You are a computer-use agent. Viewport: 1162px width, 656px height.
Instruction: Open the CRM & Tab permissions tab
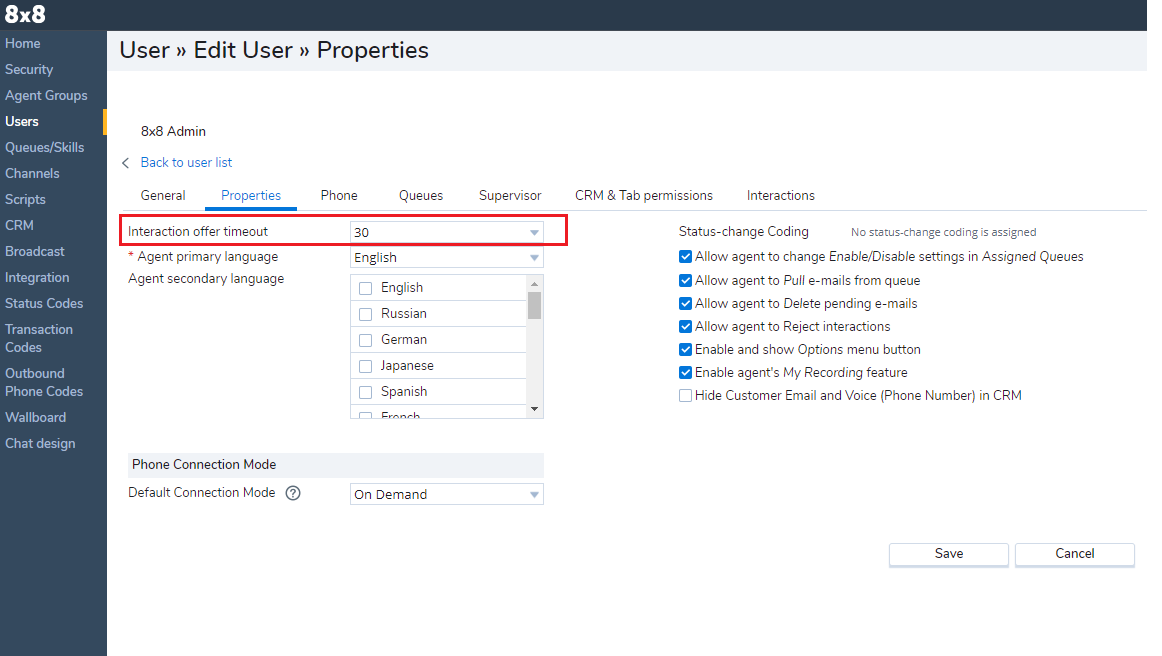click(x=643, y=196)
